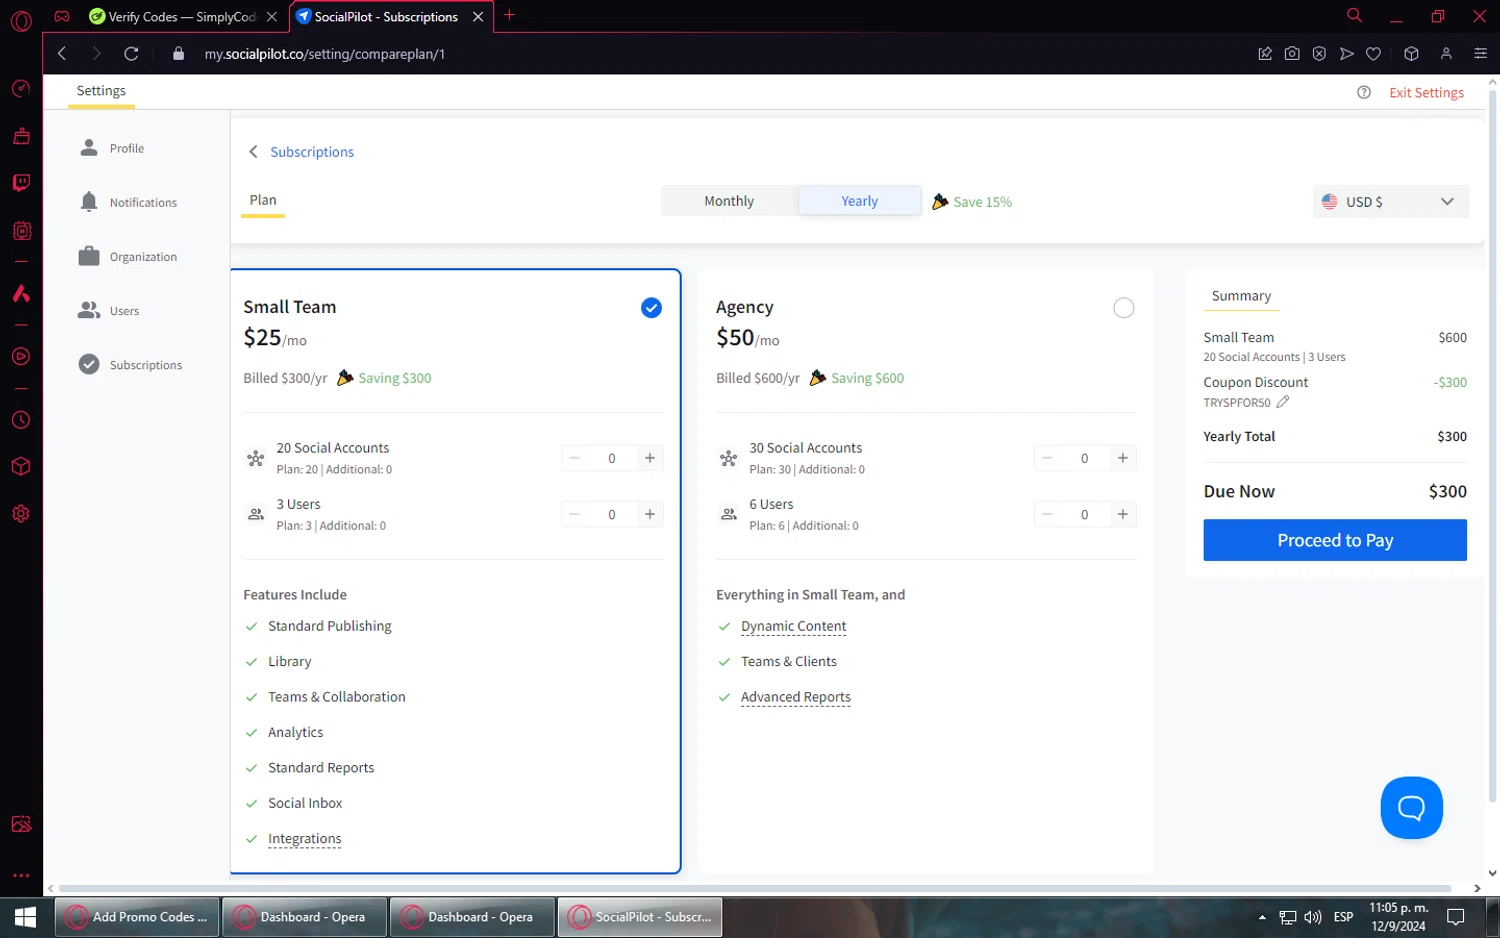Open the Twitch sidebar icon

(21, 183)
